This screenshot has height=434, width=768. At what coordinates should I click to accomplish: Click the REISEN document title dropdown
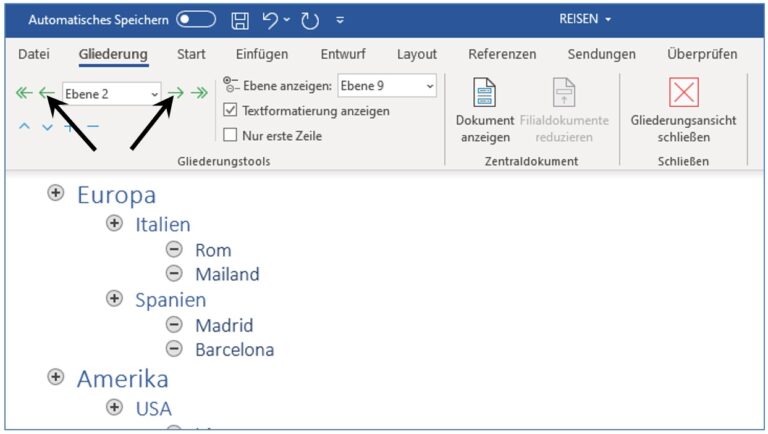click(585, 19)
